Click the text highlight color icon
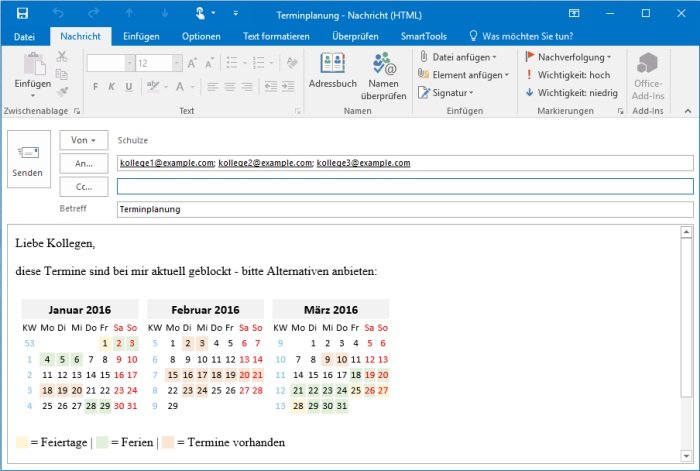700x471 pixels. pyautogui.click(x=153, y=86)
